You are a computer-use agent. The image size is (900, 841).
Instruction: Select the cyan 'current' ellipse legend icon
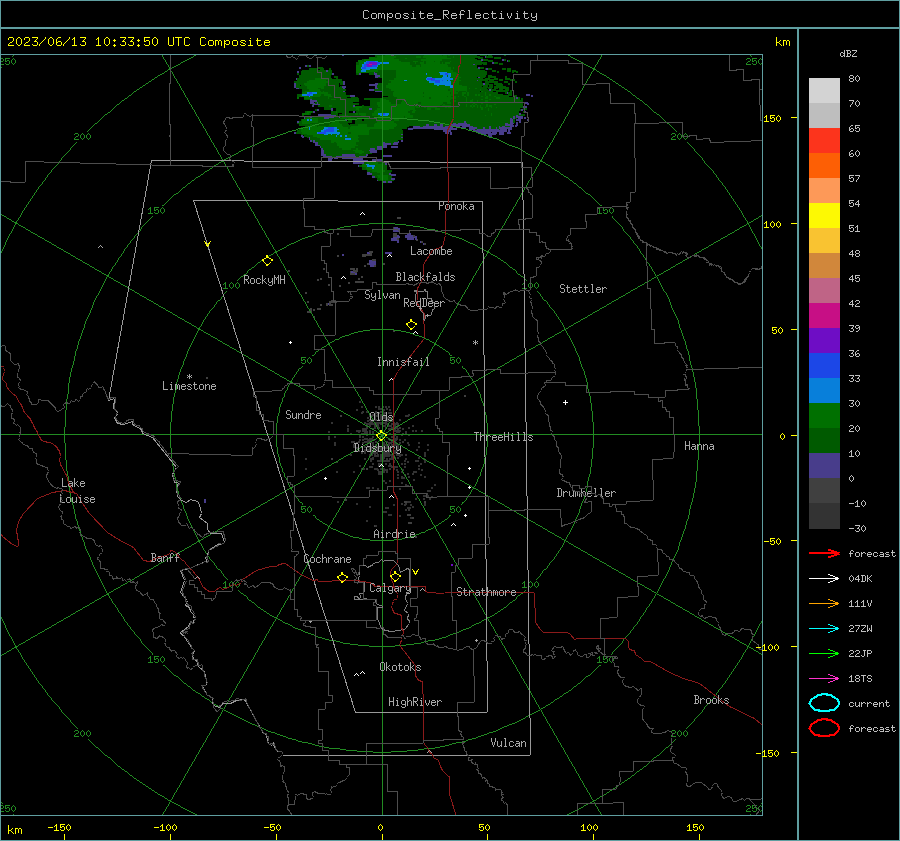[x=824, y=703]
